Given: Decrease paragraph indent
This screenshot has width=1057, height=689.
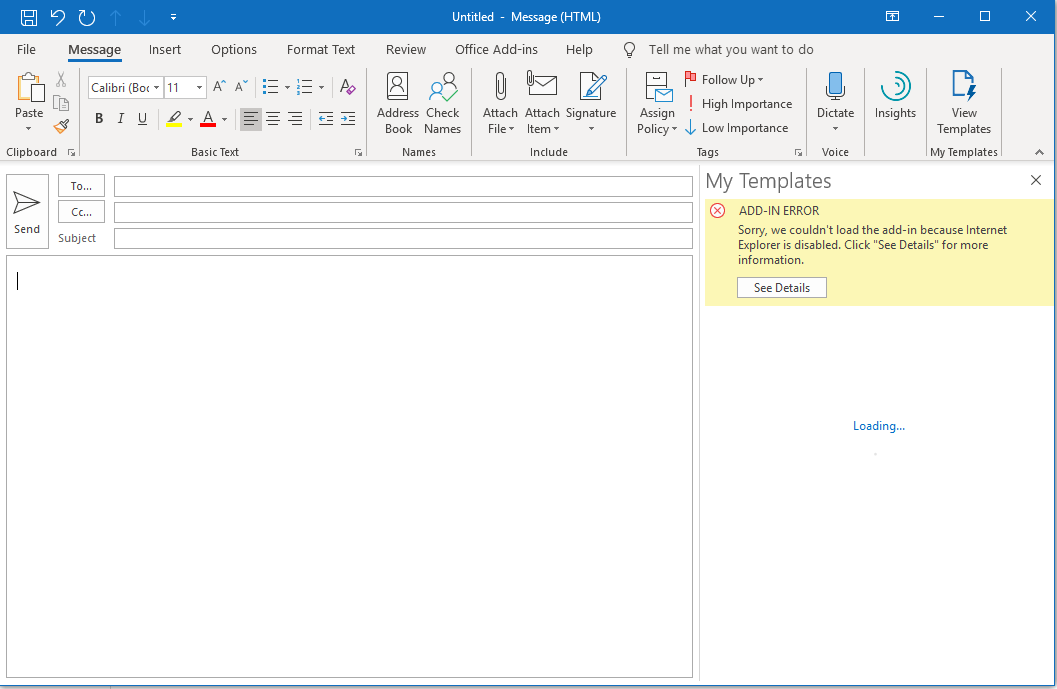Looking at the screenshot, I should click(326, 119).
